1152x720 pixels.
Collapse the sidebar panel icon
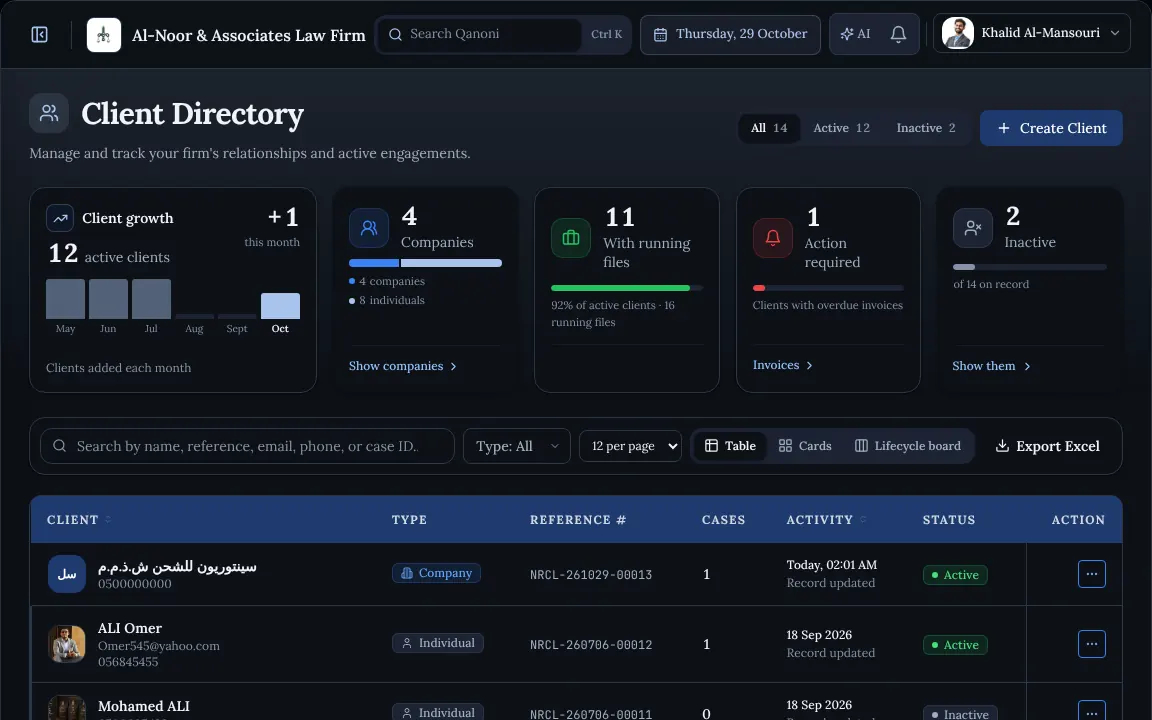(40, 35)
